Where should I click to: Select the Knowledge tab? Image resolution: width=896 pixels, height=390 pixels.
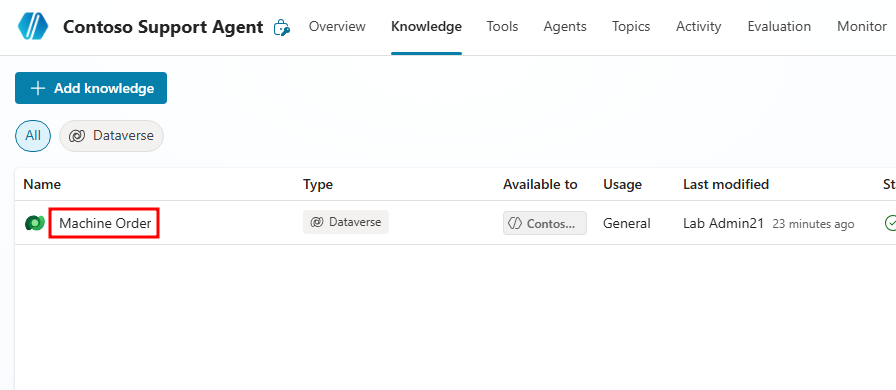pos(426,26)
